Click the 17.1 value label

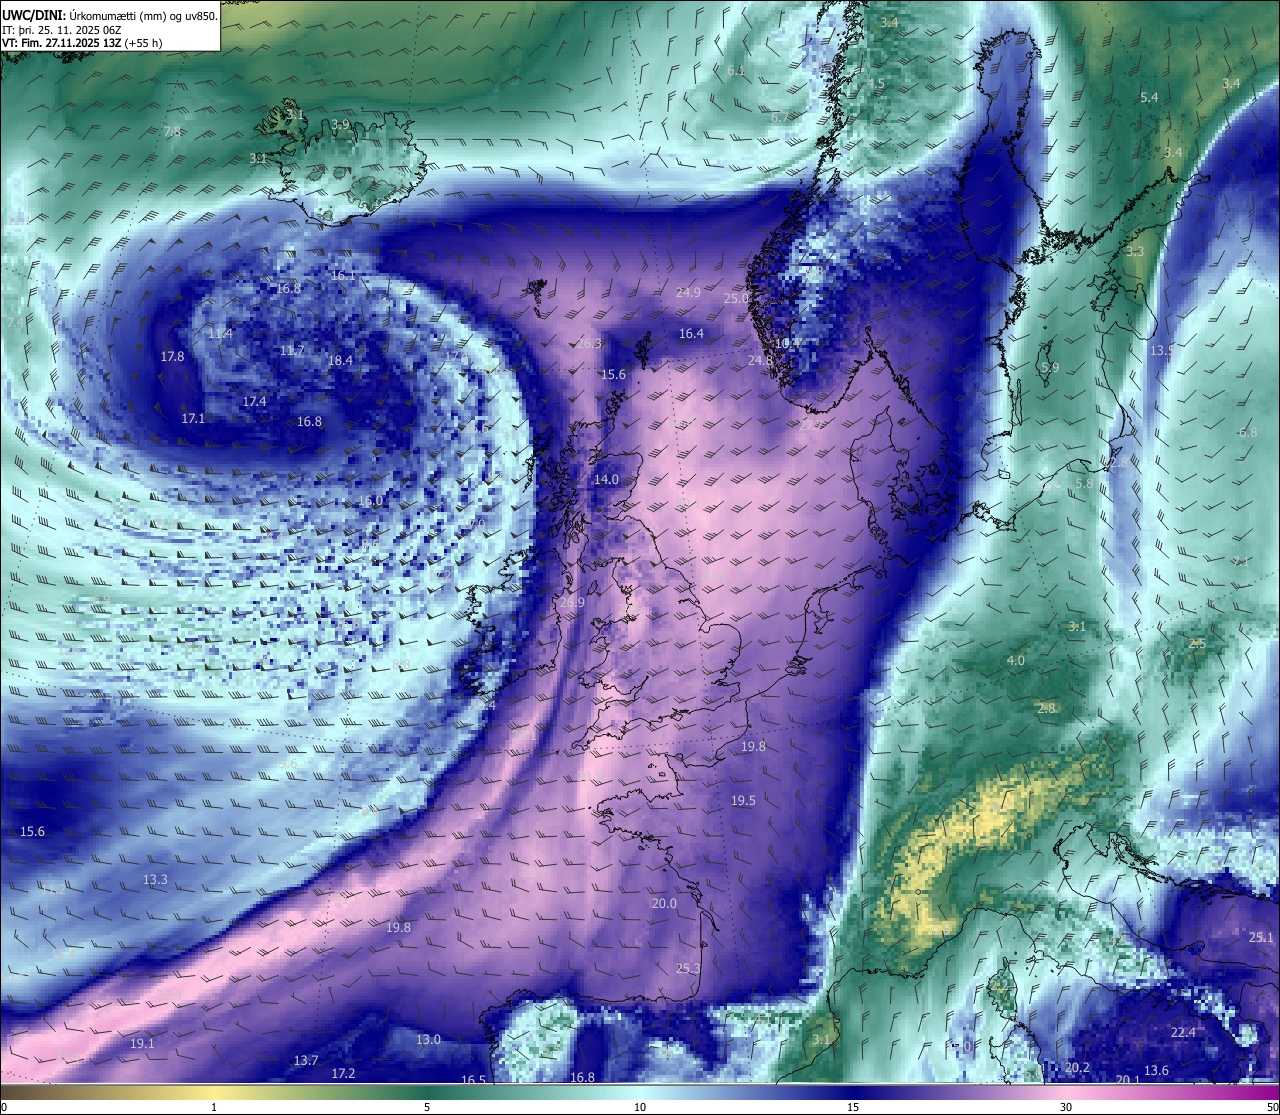(193, 419)
